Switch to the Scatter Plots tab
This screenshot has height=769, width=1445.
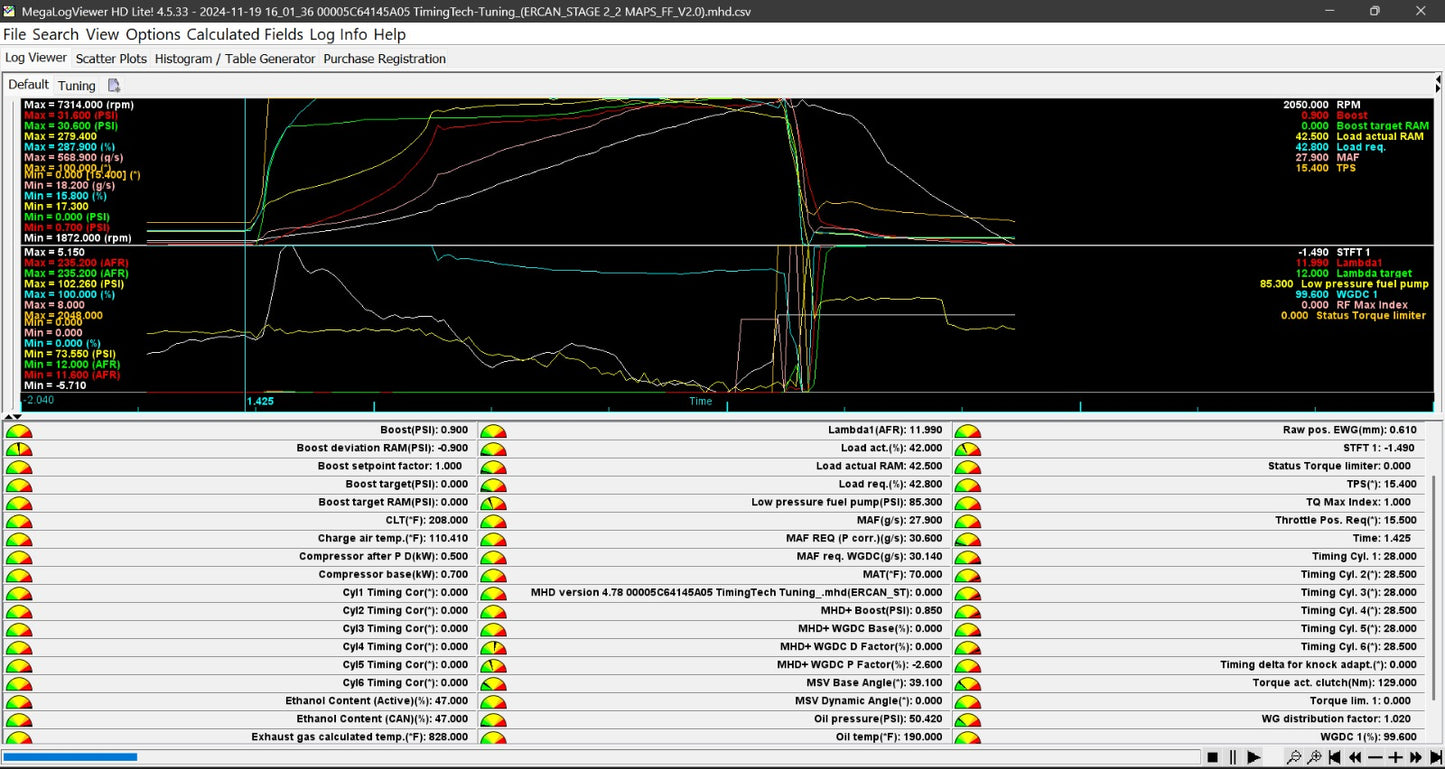point(110,58)
